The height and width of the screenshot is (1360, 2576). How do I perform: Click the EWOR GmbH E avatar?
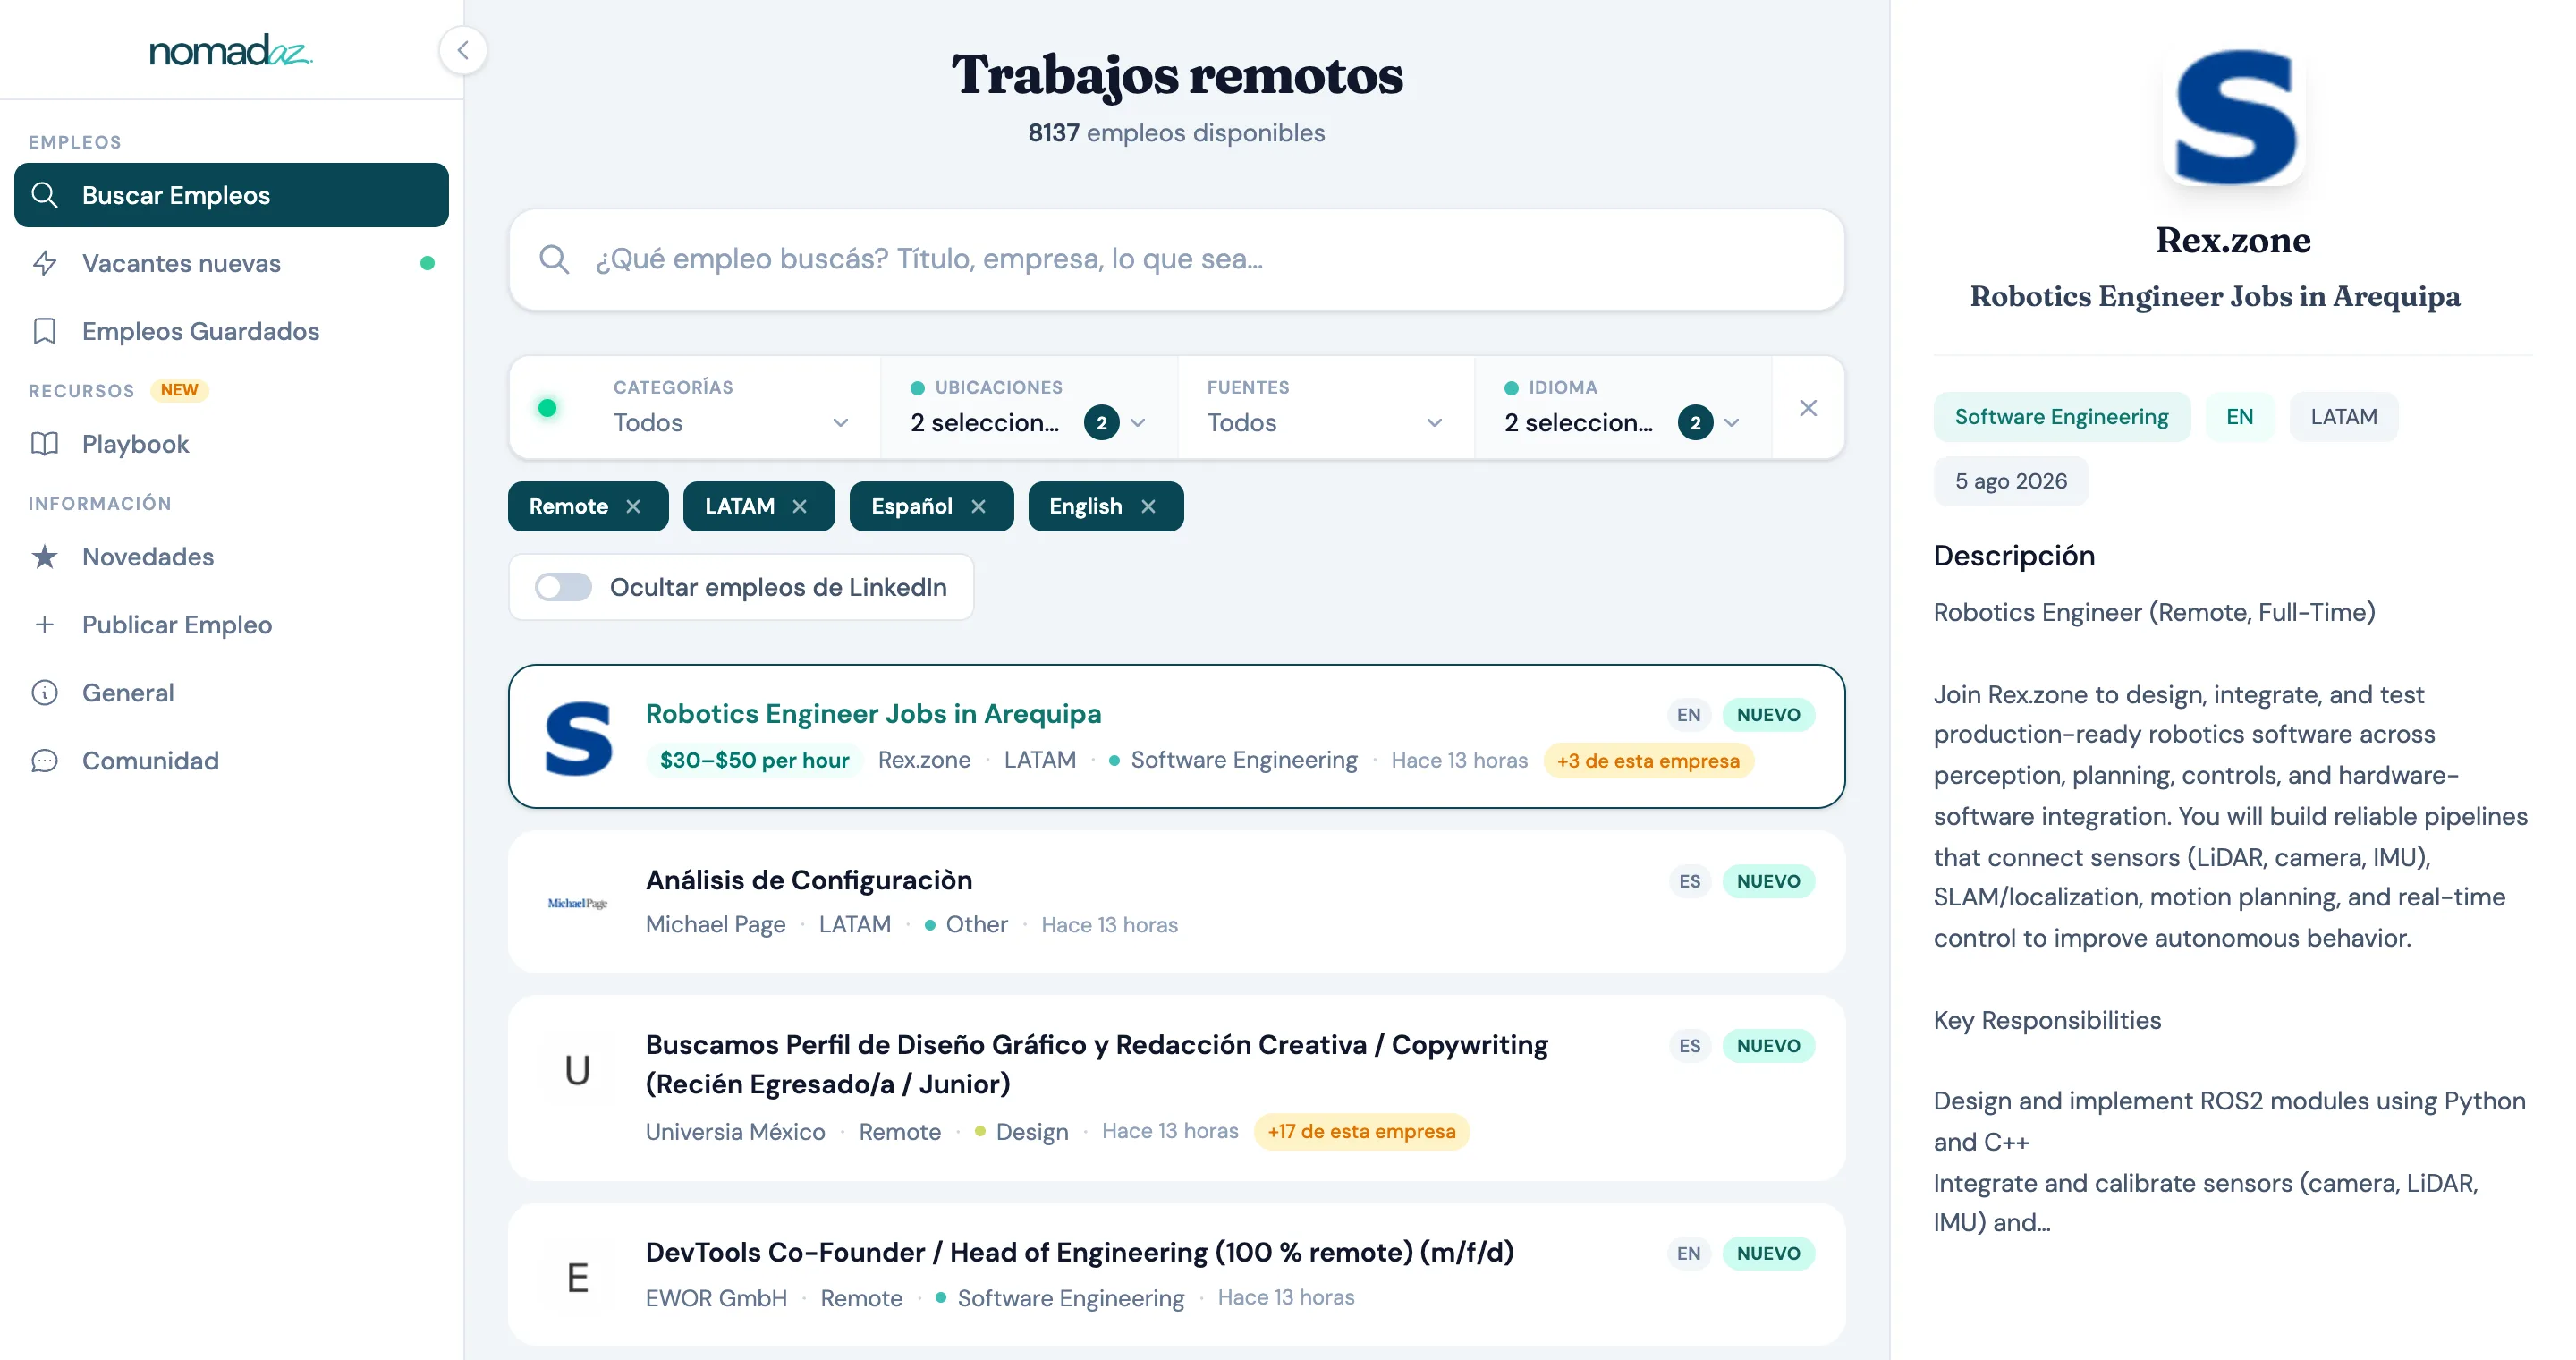coord(578,1277)
